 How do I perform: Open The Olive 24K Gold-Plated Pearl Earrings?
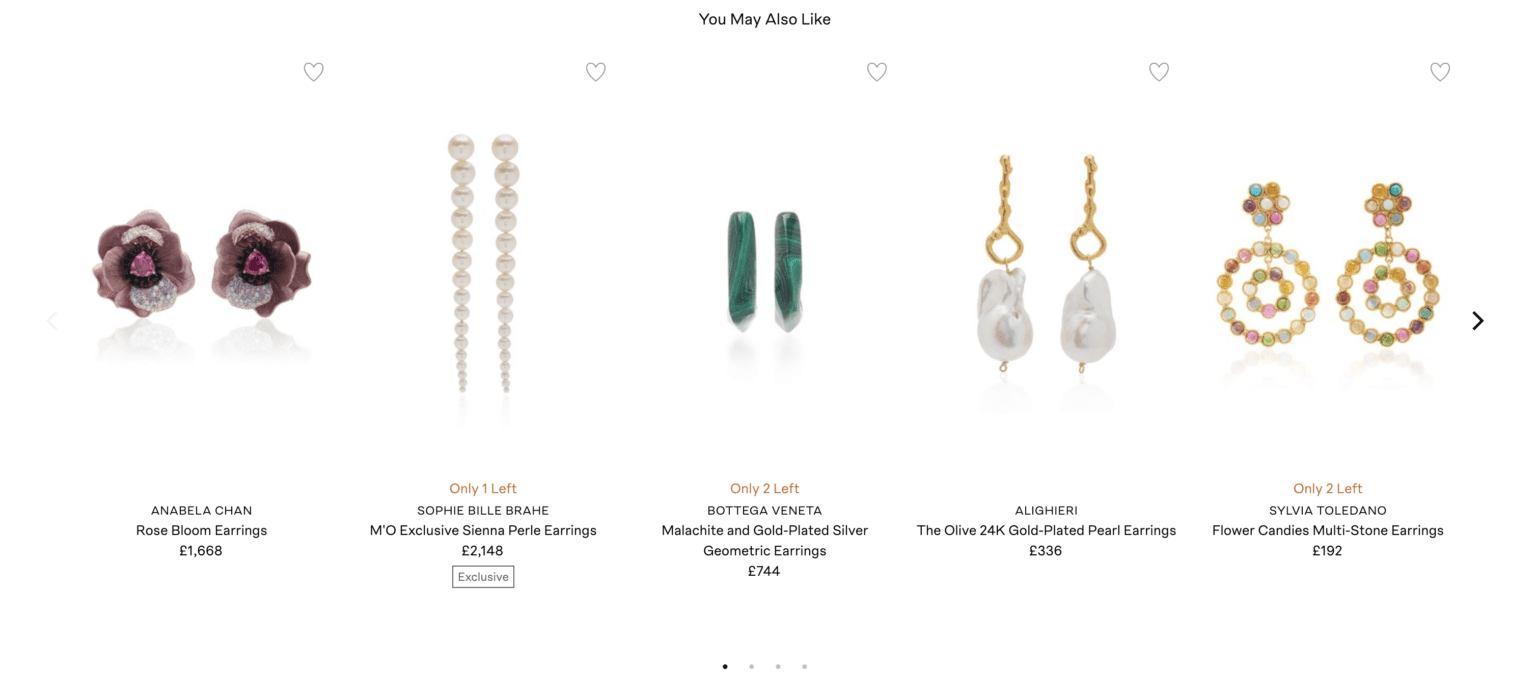pyautogui.click(x=1046, y=531)
